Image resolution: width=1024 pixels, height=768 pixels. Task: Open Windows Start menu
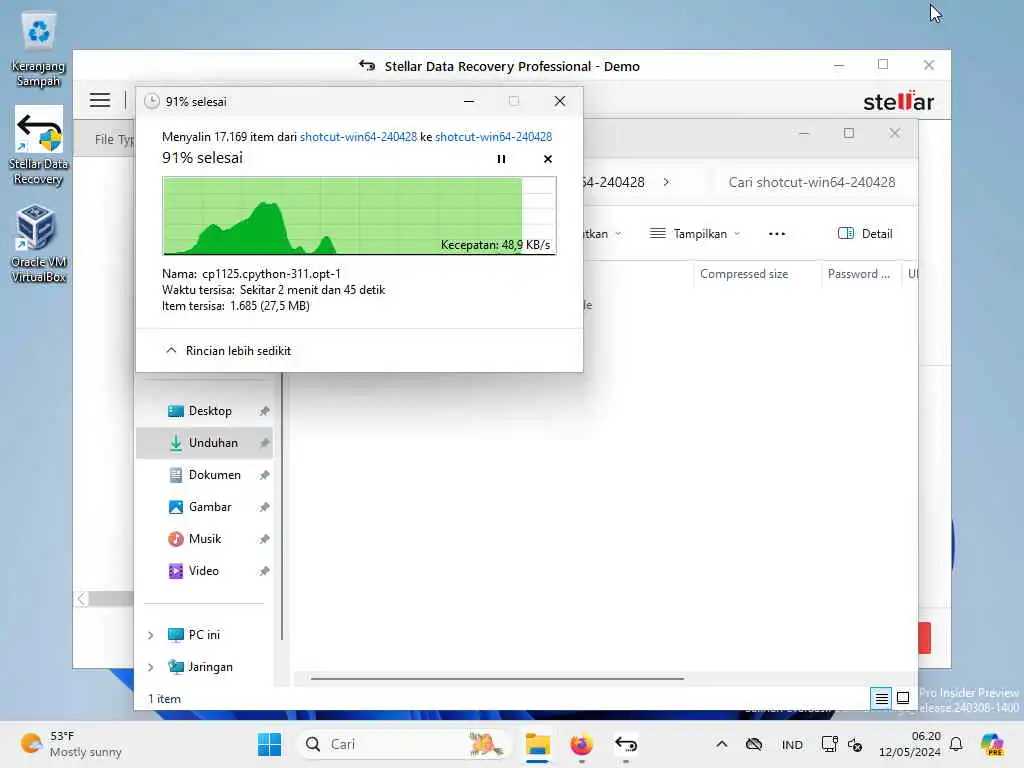[269, 744]
